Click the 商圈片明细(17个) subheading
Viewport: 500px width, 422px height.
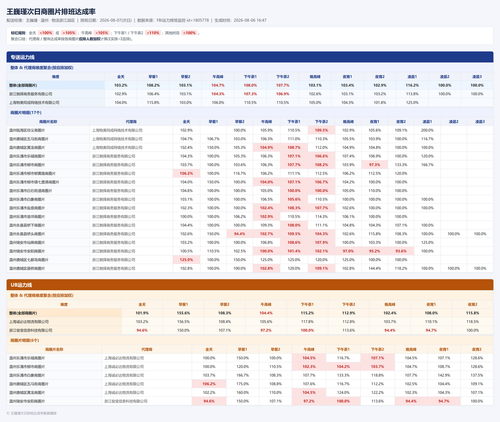coord(26,113)
